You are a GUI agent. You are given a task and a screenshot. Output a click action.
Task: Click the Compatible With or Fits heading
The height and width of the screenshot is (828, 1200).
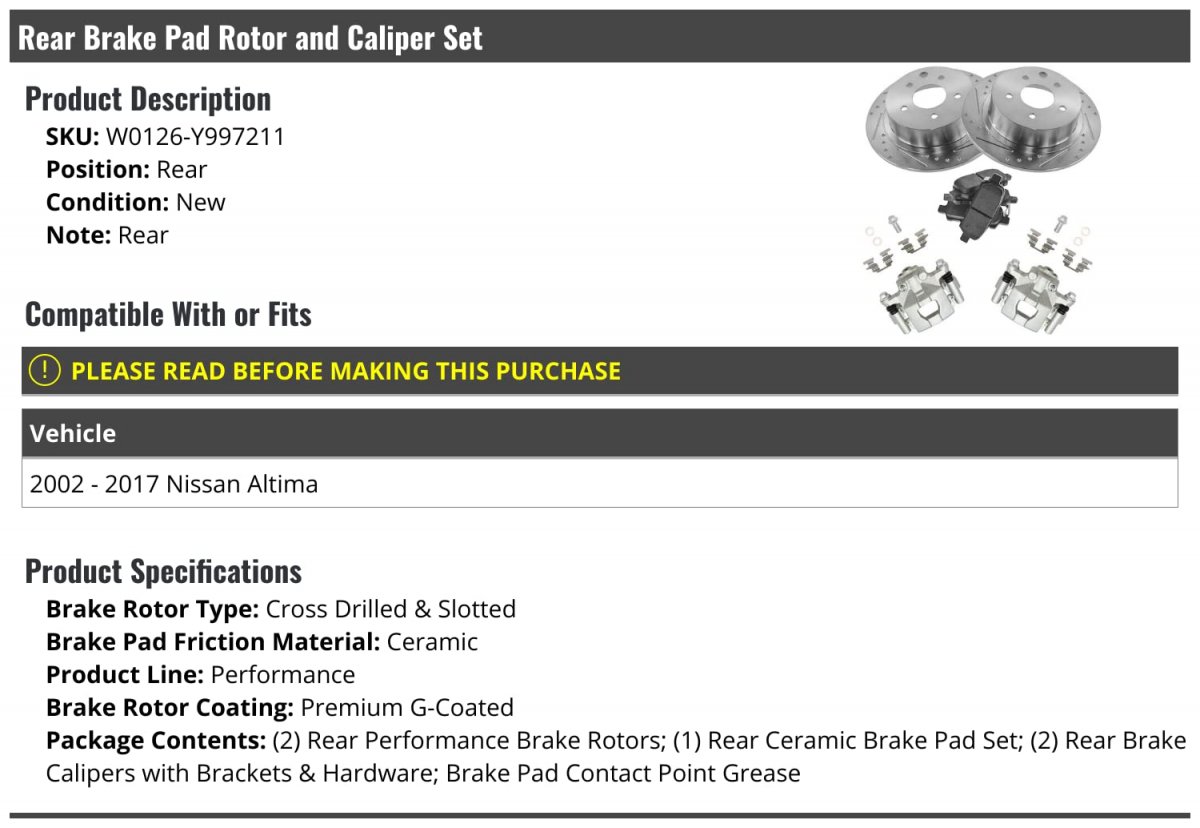pos(168,315)
